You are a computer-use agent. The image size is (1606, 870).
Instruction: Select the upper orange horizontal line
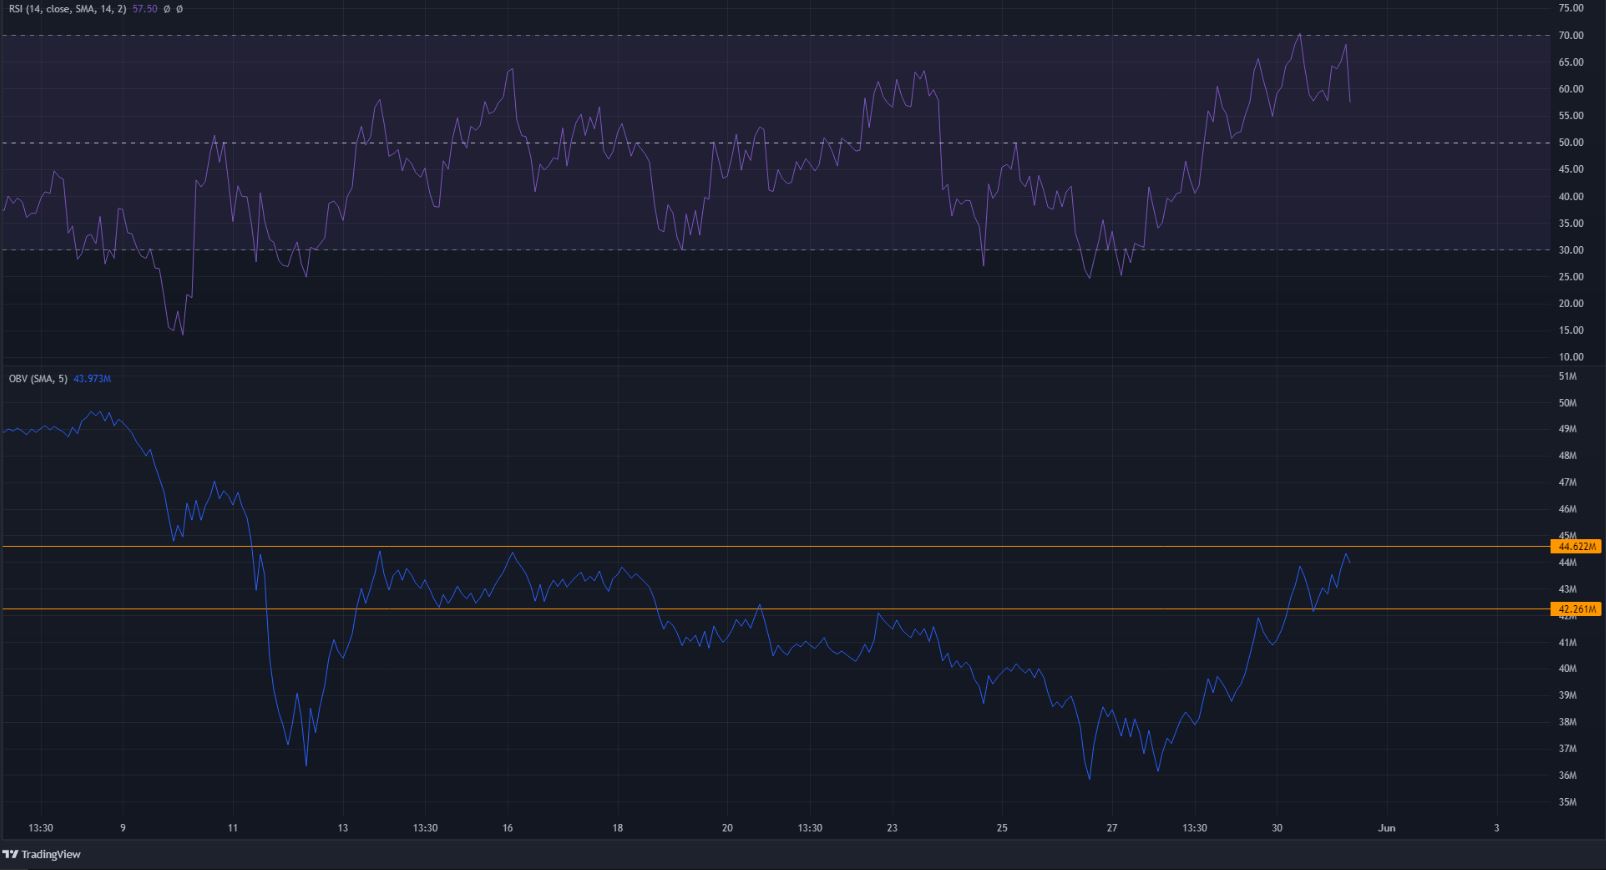(x=800, y=546)
